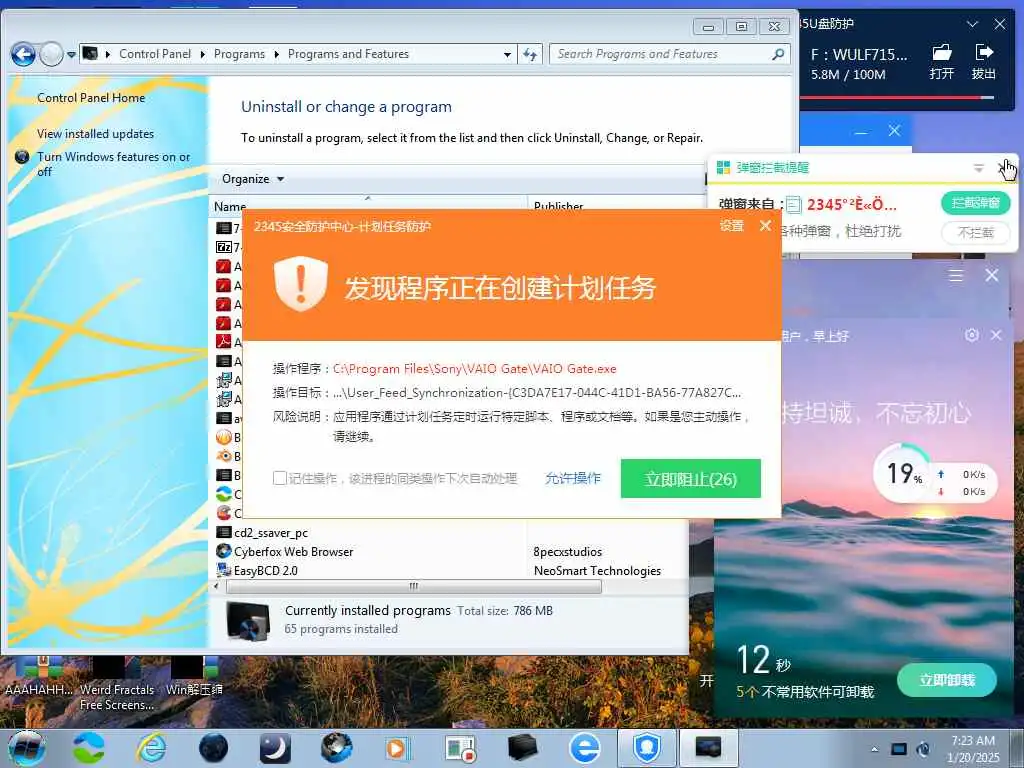Click the 8pecxstudios publisher cell

[x=568, y=552]
